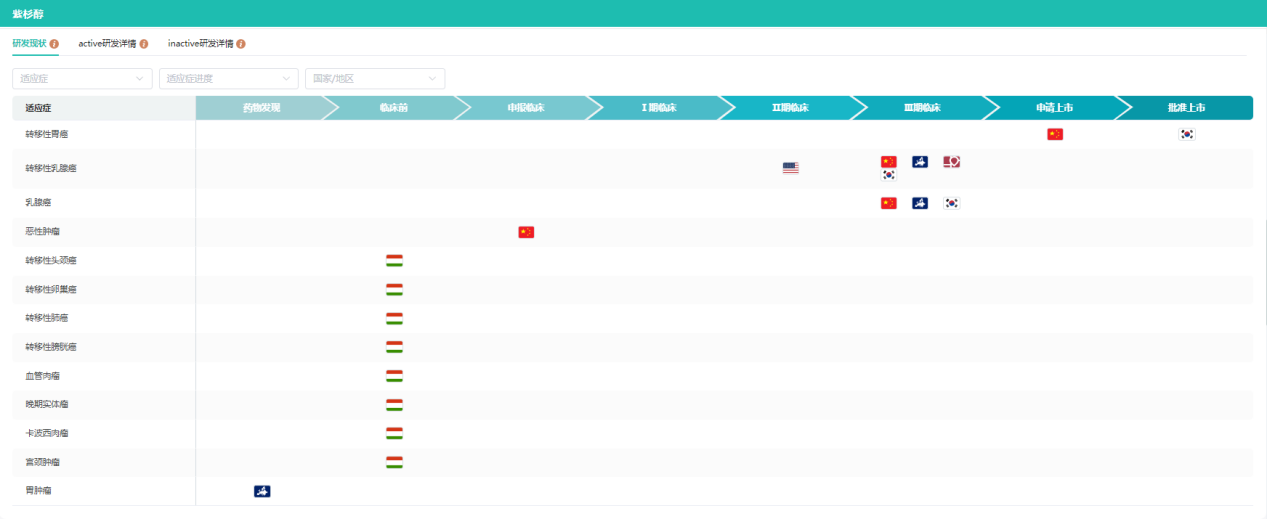Switch to inactive研发详情 tab

[x=201, y=44]
